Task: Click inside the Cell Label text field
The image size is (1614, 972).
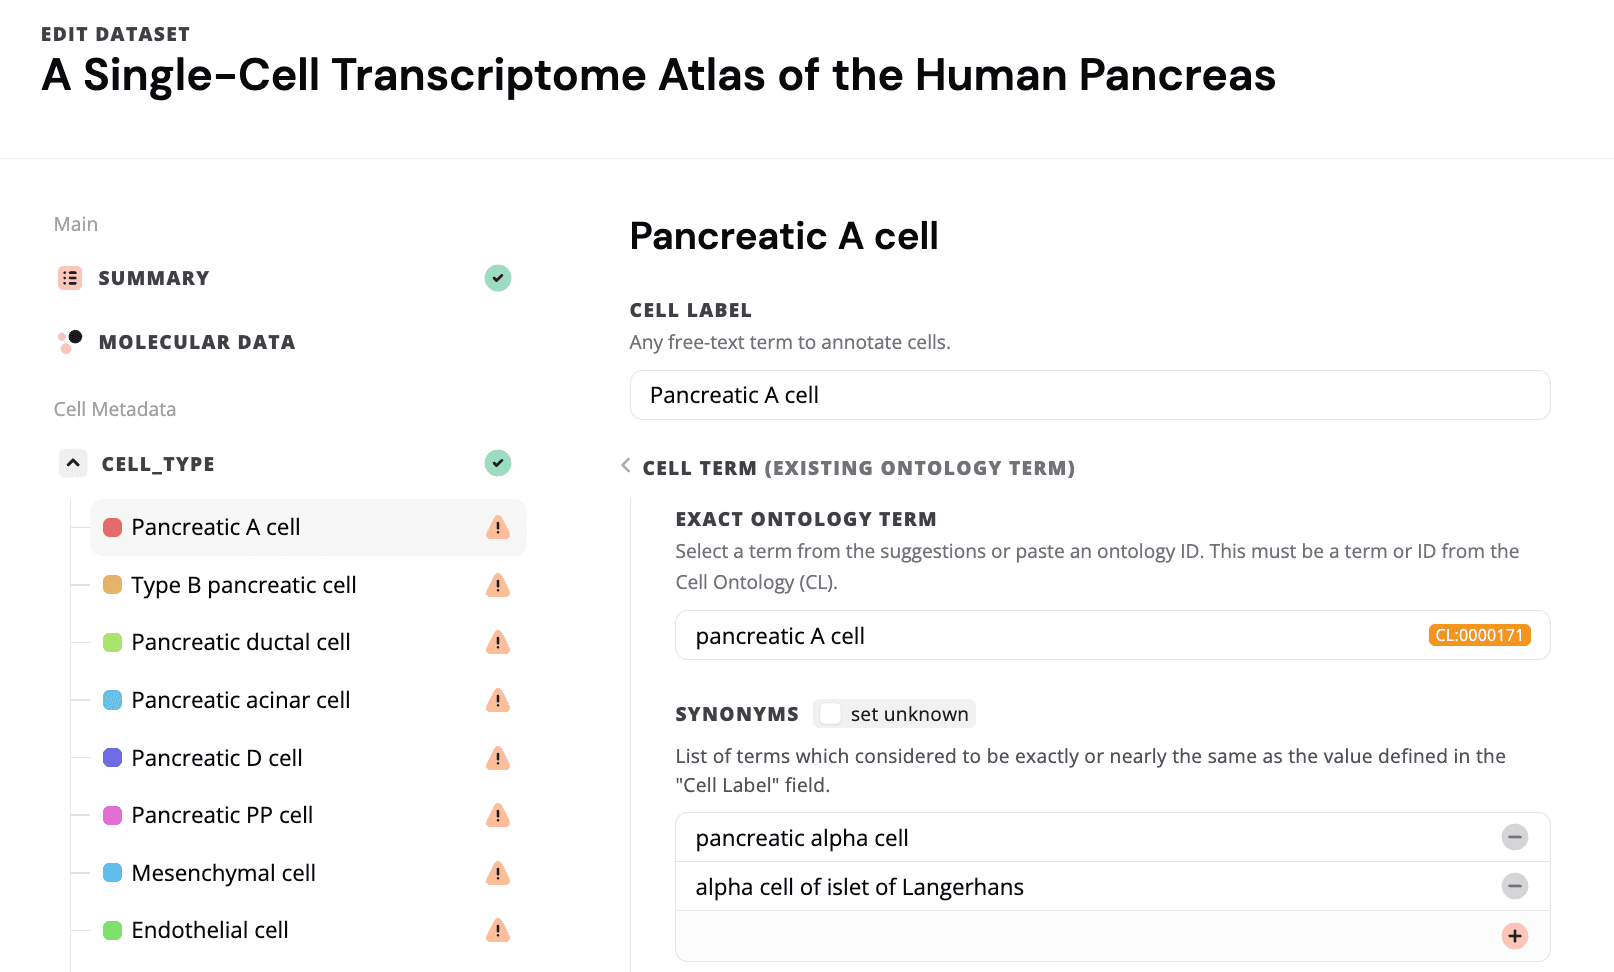Action: 1089,395
